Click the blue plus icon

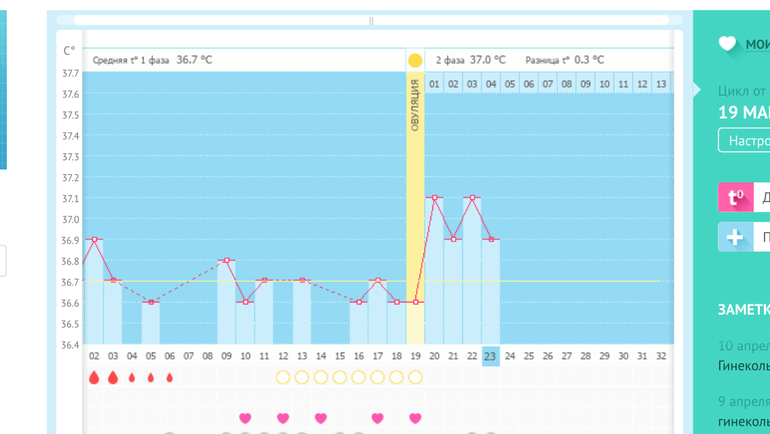(x=735, y=237)
